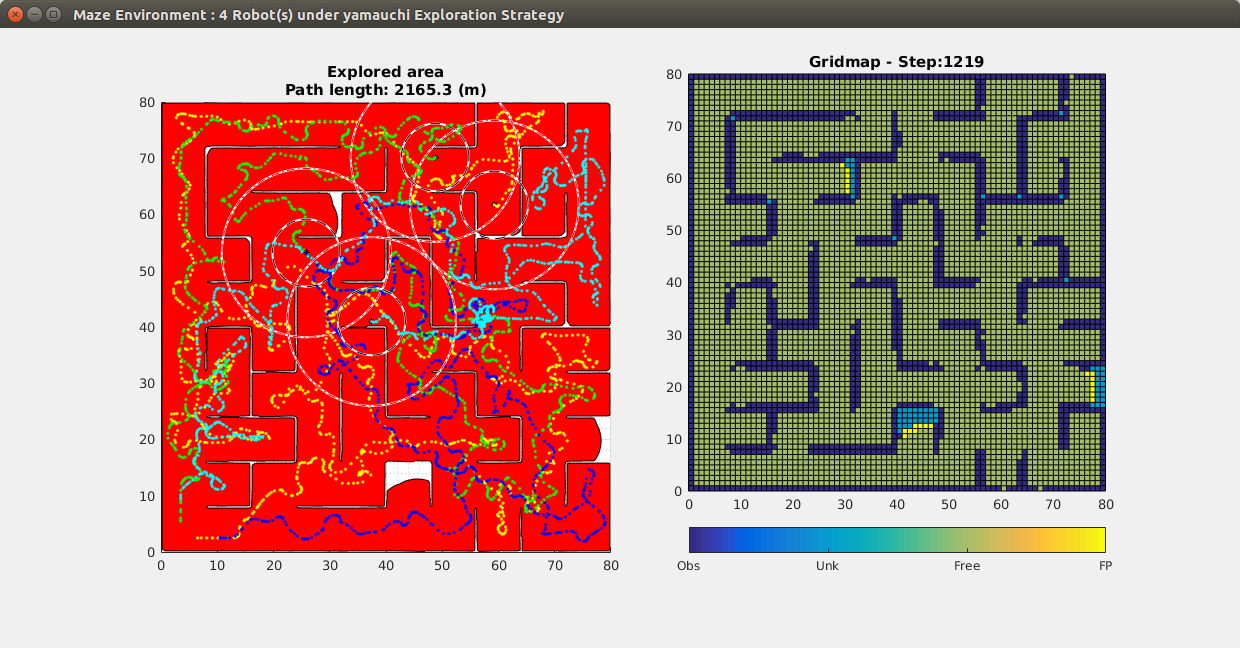Click the "Obs" colorbar label

click(x=688, y=566)
